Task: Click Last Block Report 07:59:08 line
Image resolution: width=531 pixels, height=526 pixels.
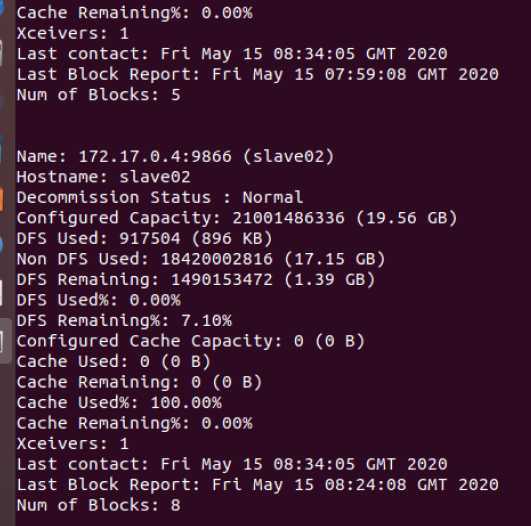Action: 258,74
